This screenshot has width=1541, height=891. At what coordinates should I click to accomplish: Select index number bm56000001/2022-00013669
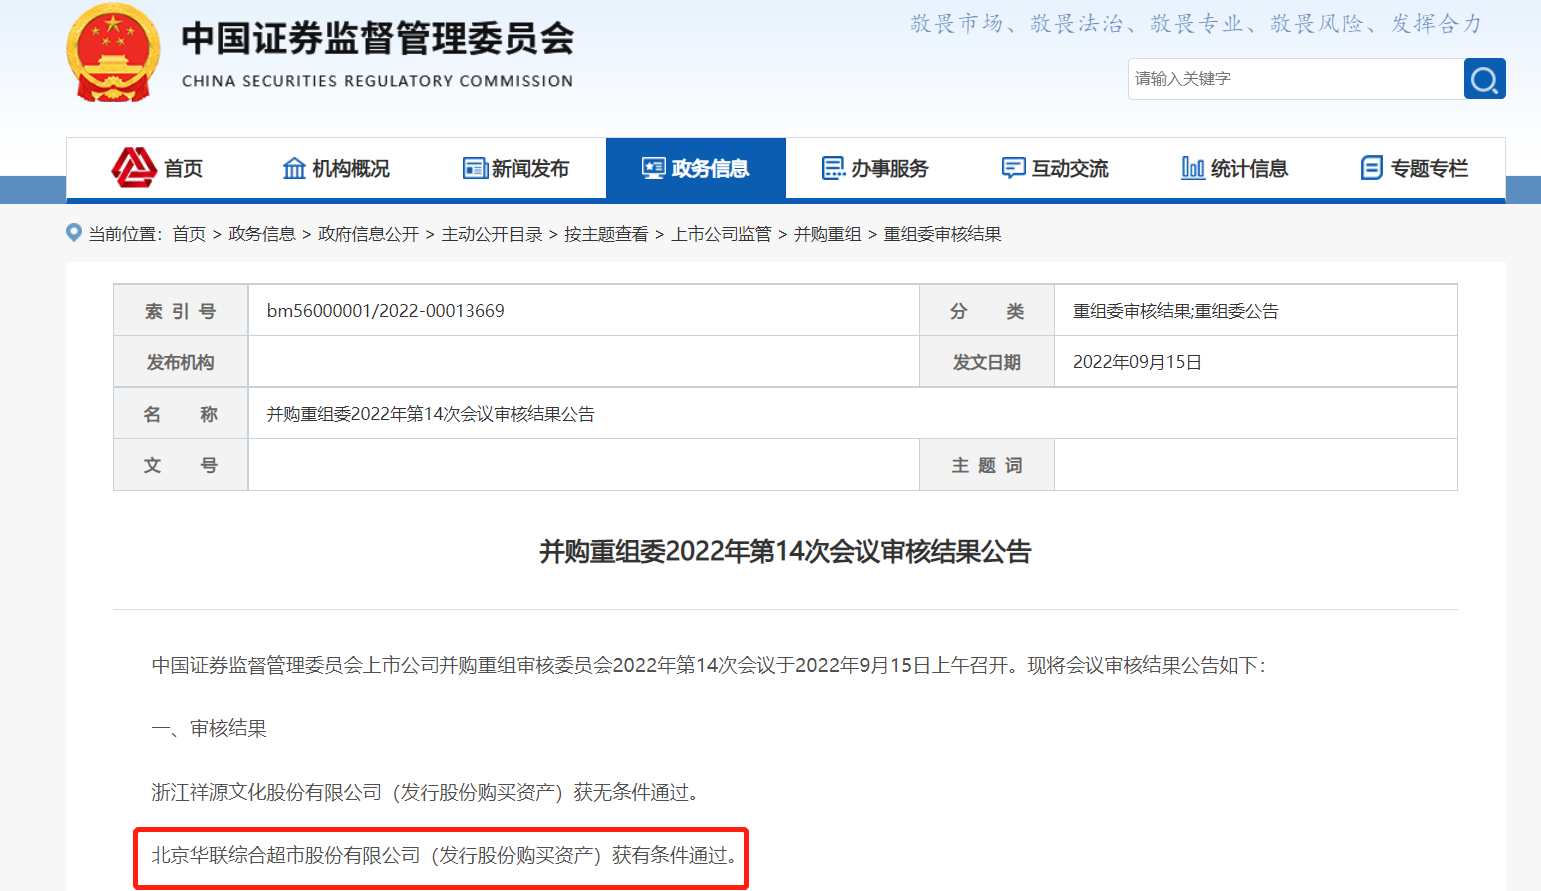pos(385,311)
